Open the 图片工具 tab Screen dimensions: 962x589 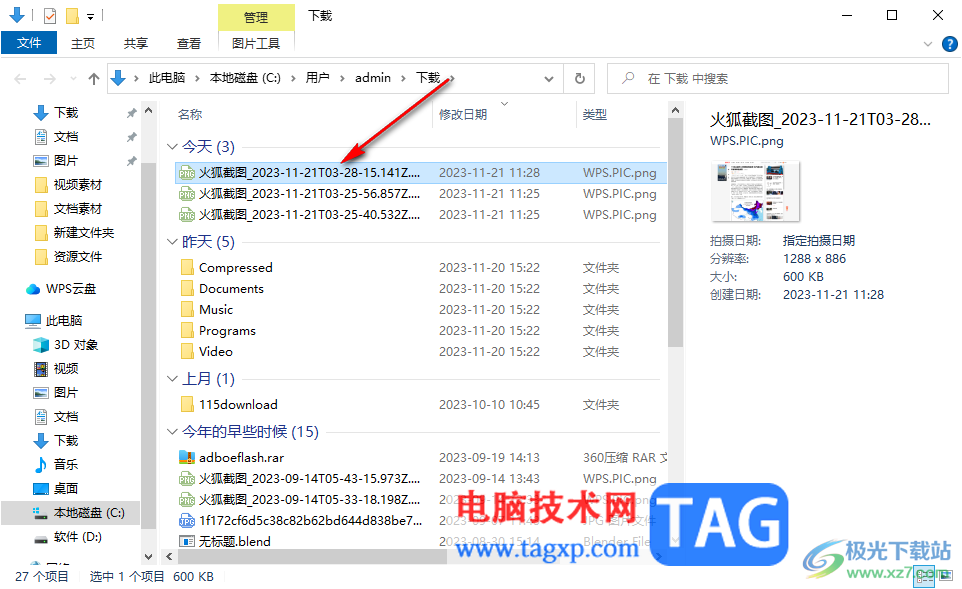click(255, 43)
